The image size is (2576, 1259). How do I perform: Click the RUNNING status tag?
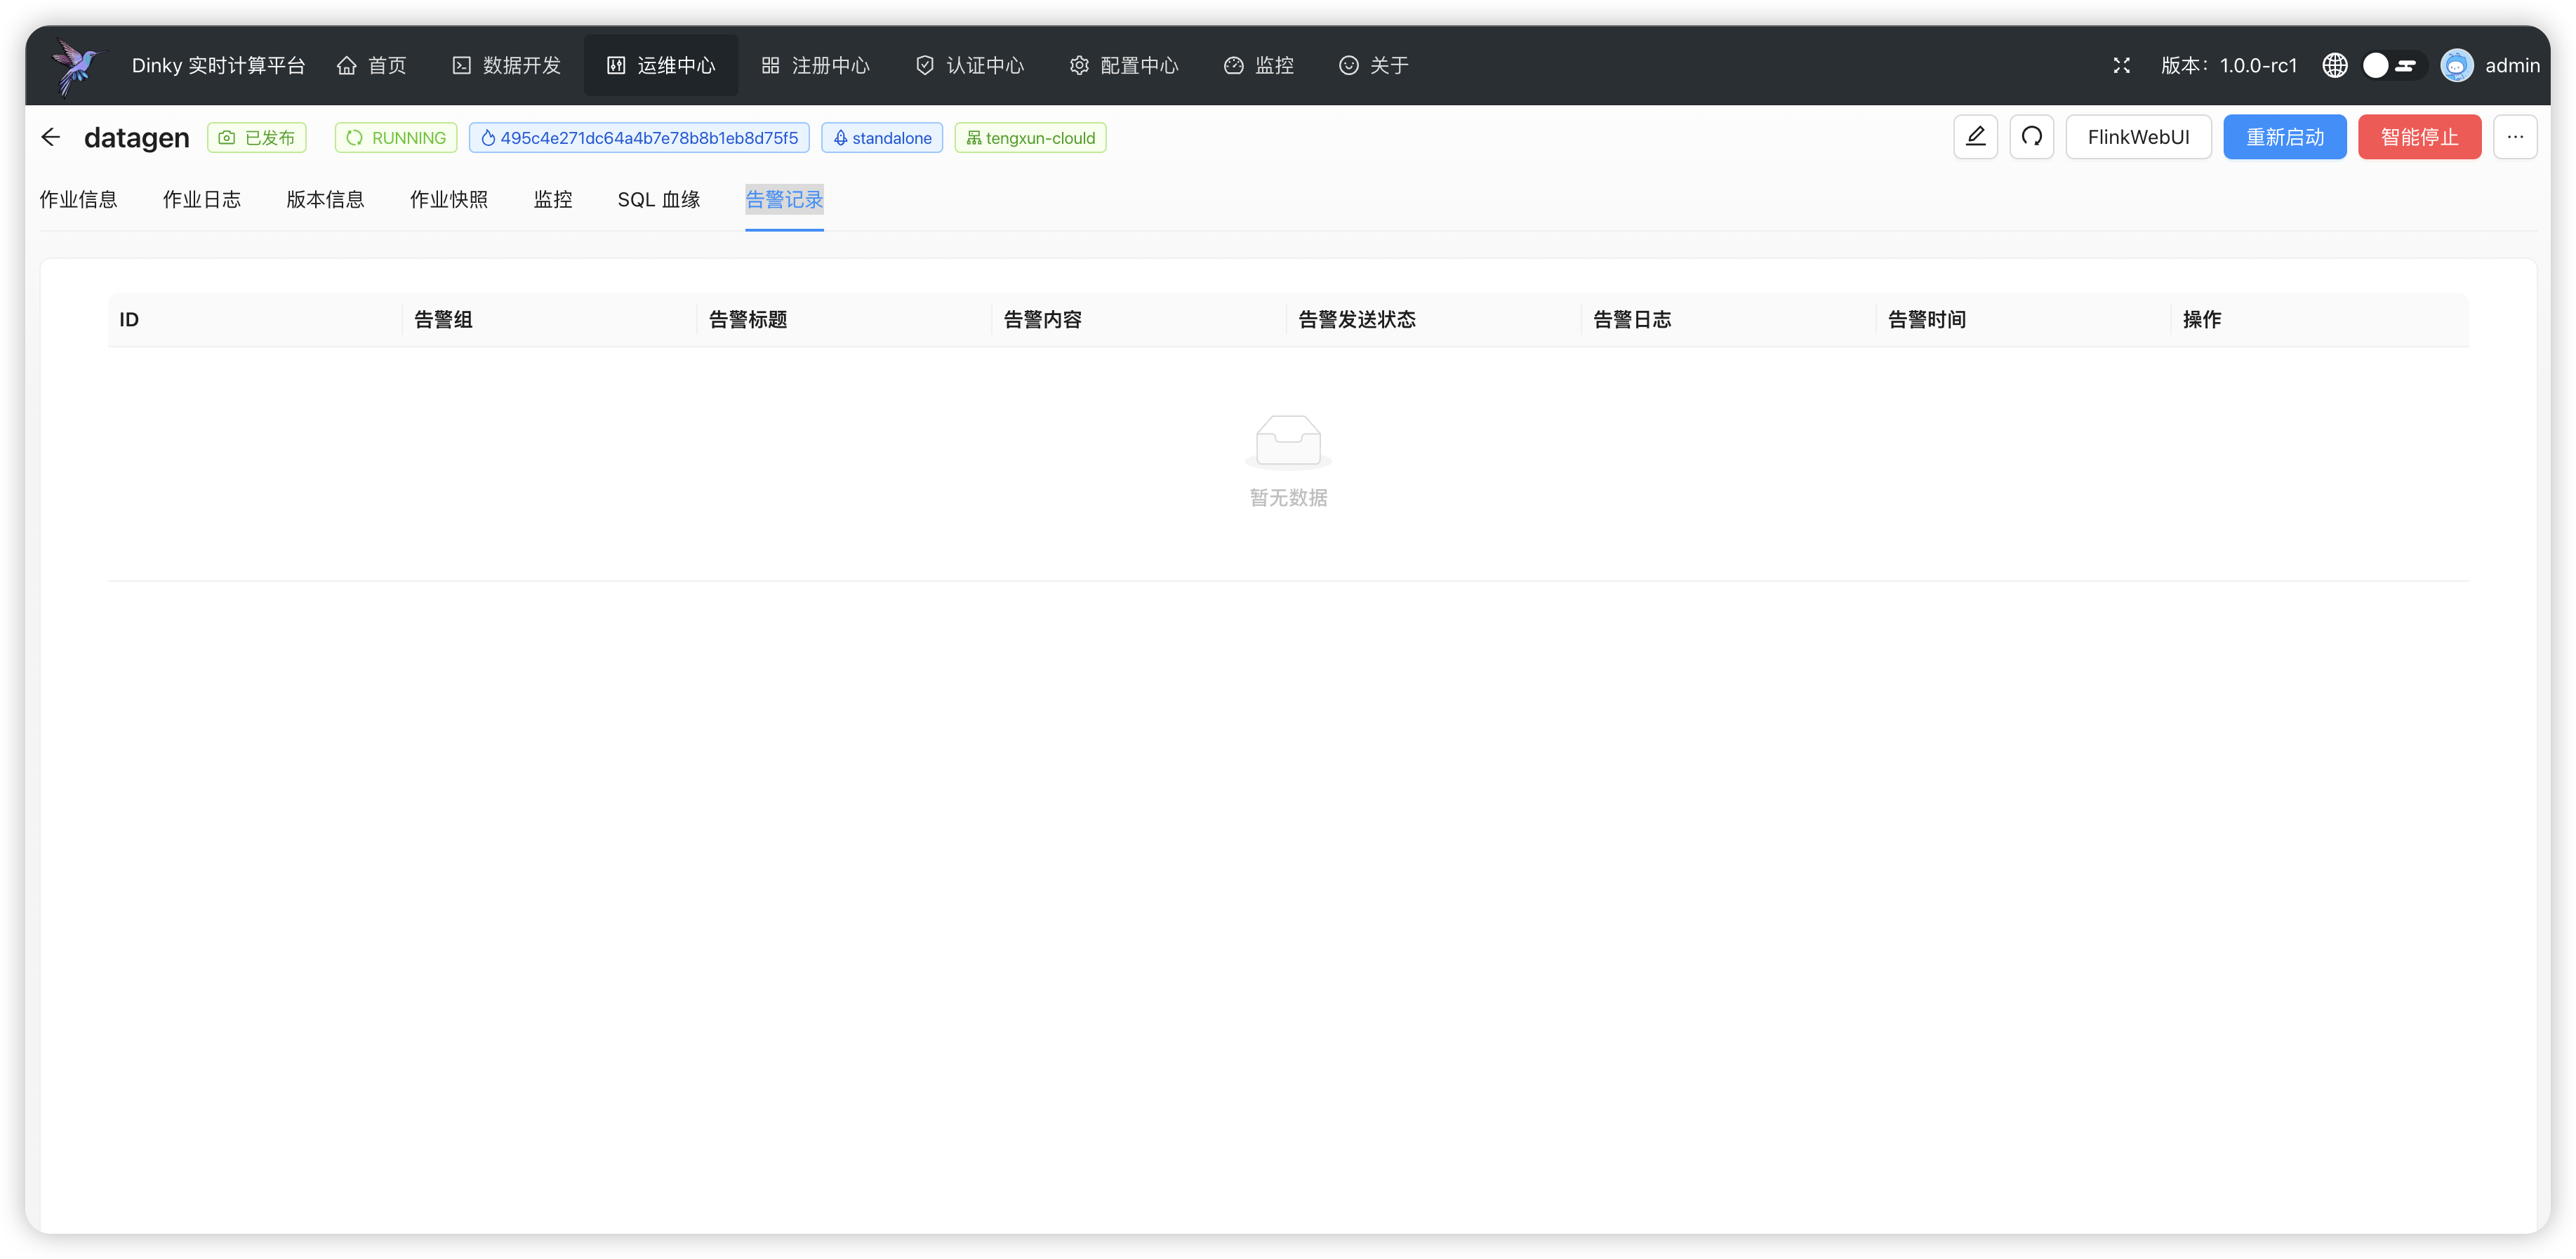pyautogui.click(x=396, y=138)
